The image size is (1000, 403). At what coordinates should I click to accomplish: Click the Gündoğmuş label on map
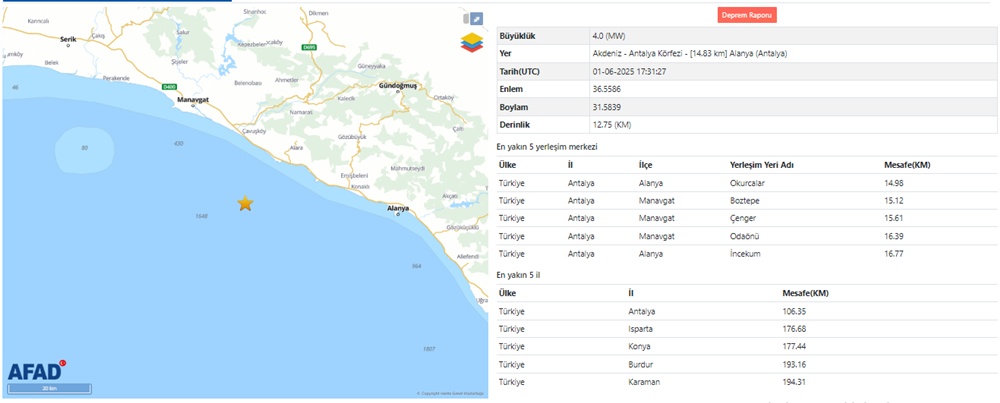[x=398, y=87]
